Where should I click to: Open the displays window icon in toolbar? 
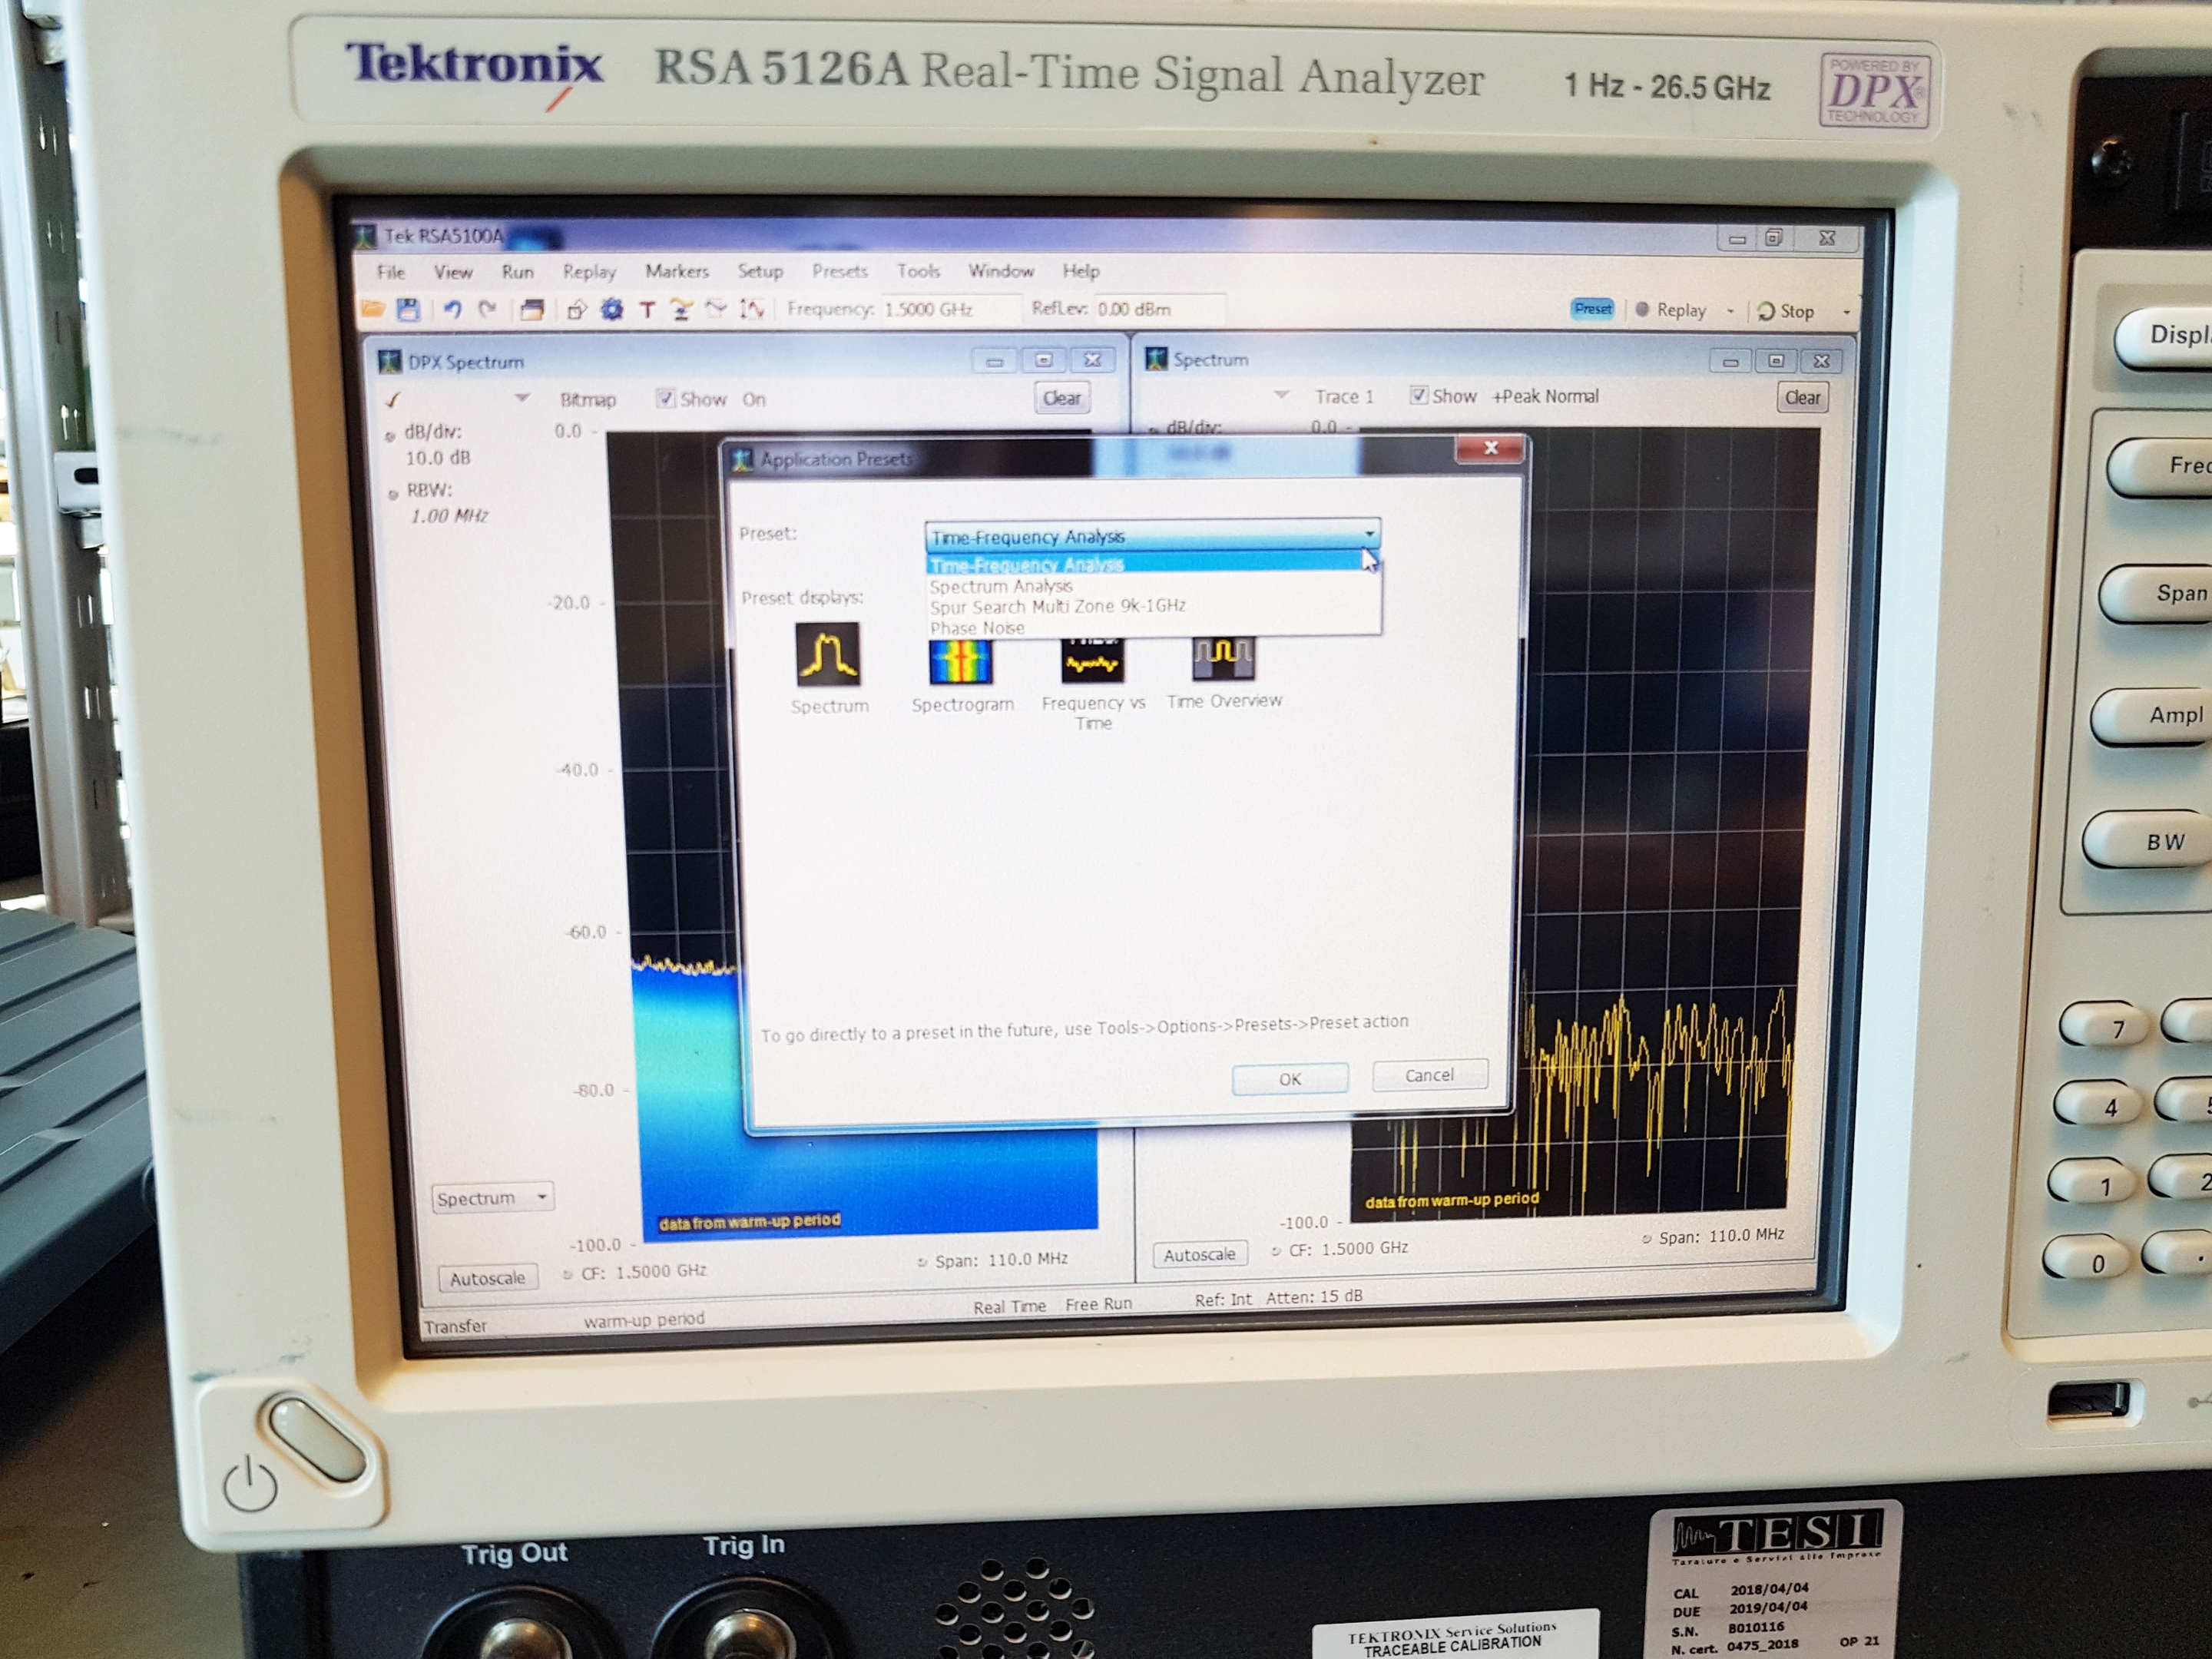[532, 309]
